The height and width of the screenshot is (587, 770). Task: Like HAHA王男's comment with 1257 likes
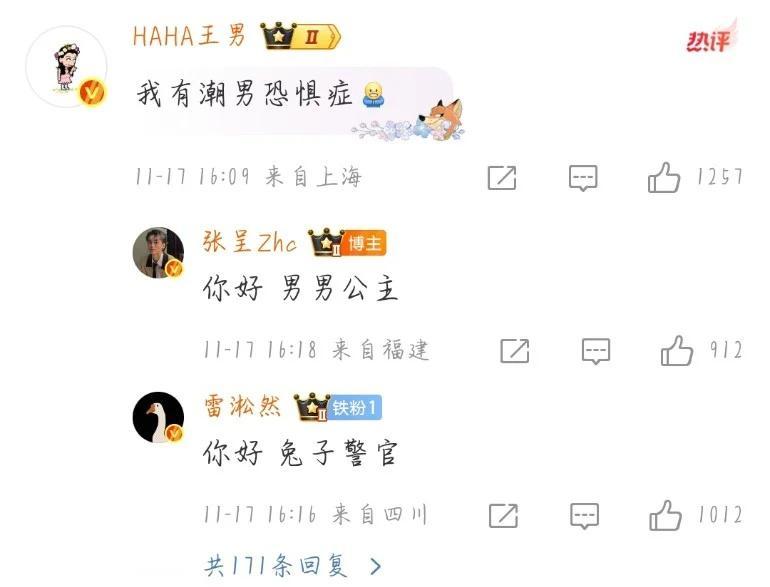click(x=664, y=177)
